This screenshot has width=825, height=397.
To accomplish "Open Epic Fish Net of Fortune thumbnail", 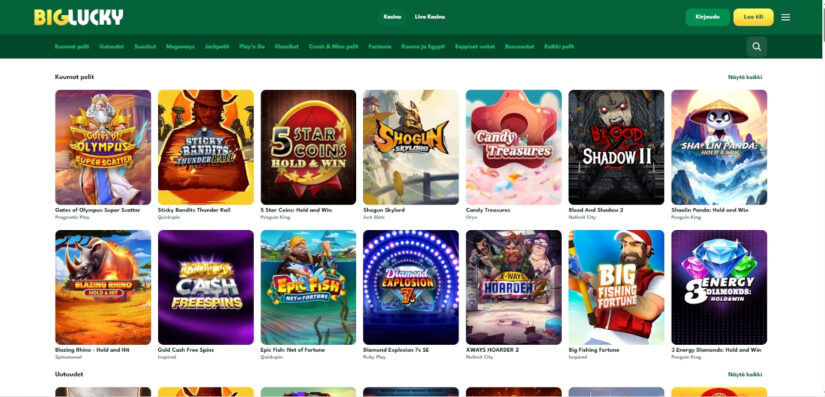I will pos(308,287).
